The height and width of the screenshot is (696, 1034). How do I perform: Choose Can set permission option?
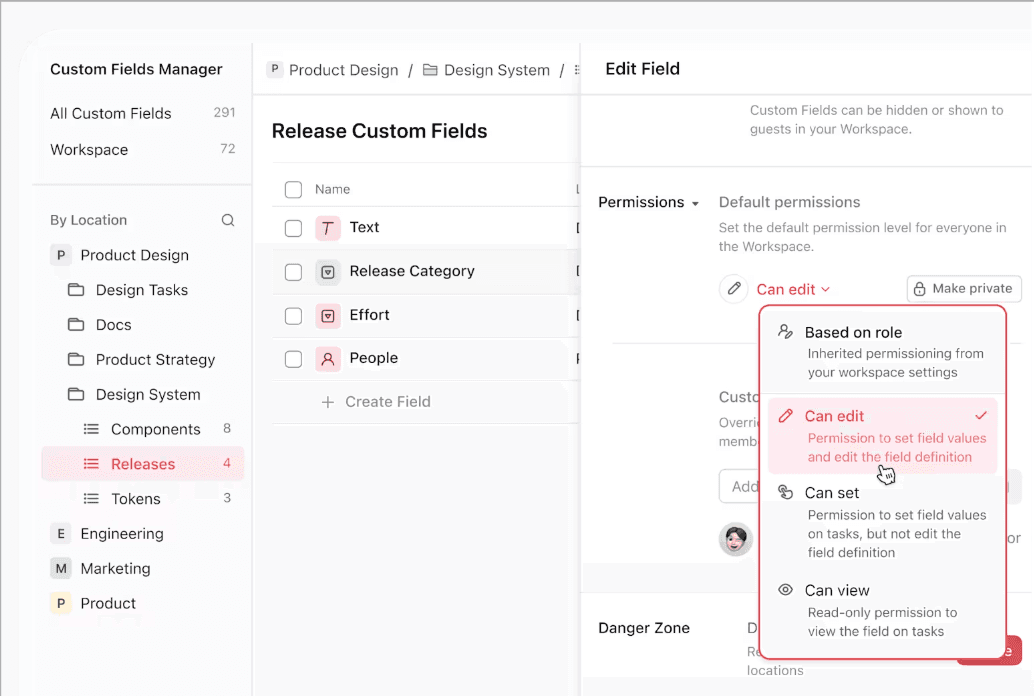pos(882,522)
